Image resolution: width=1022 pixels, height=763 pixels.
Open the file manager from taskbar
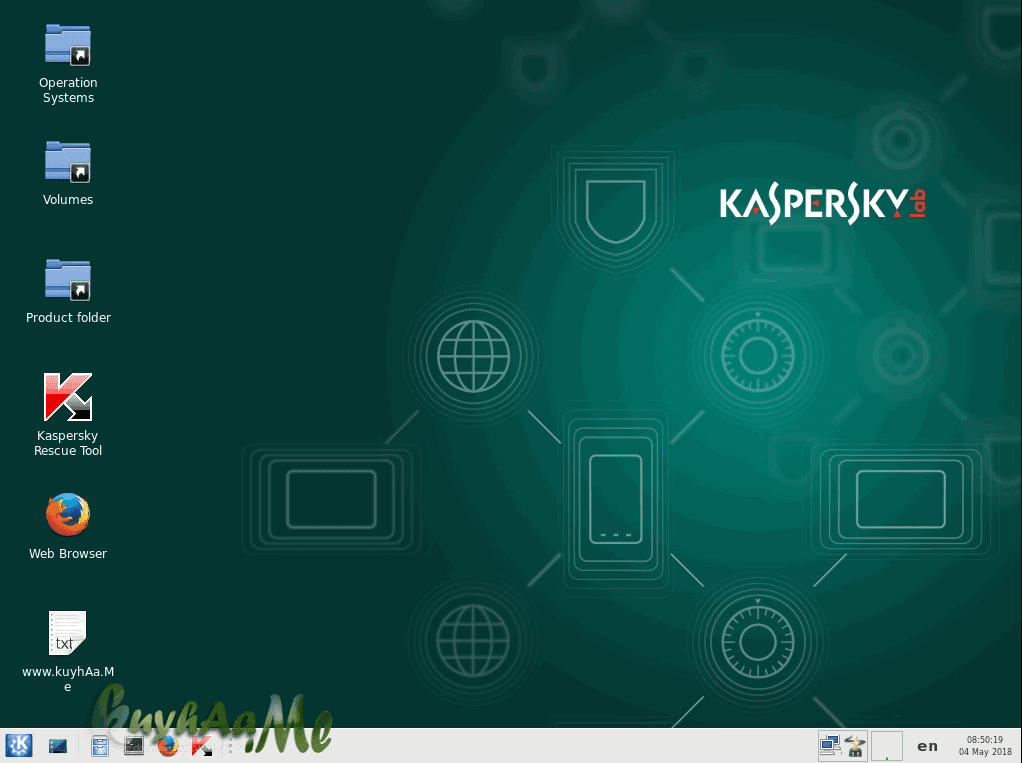pyautogui.click(x=100, y=746)
